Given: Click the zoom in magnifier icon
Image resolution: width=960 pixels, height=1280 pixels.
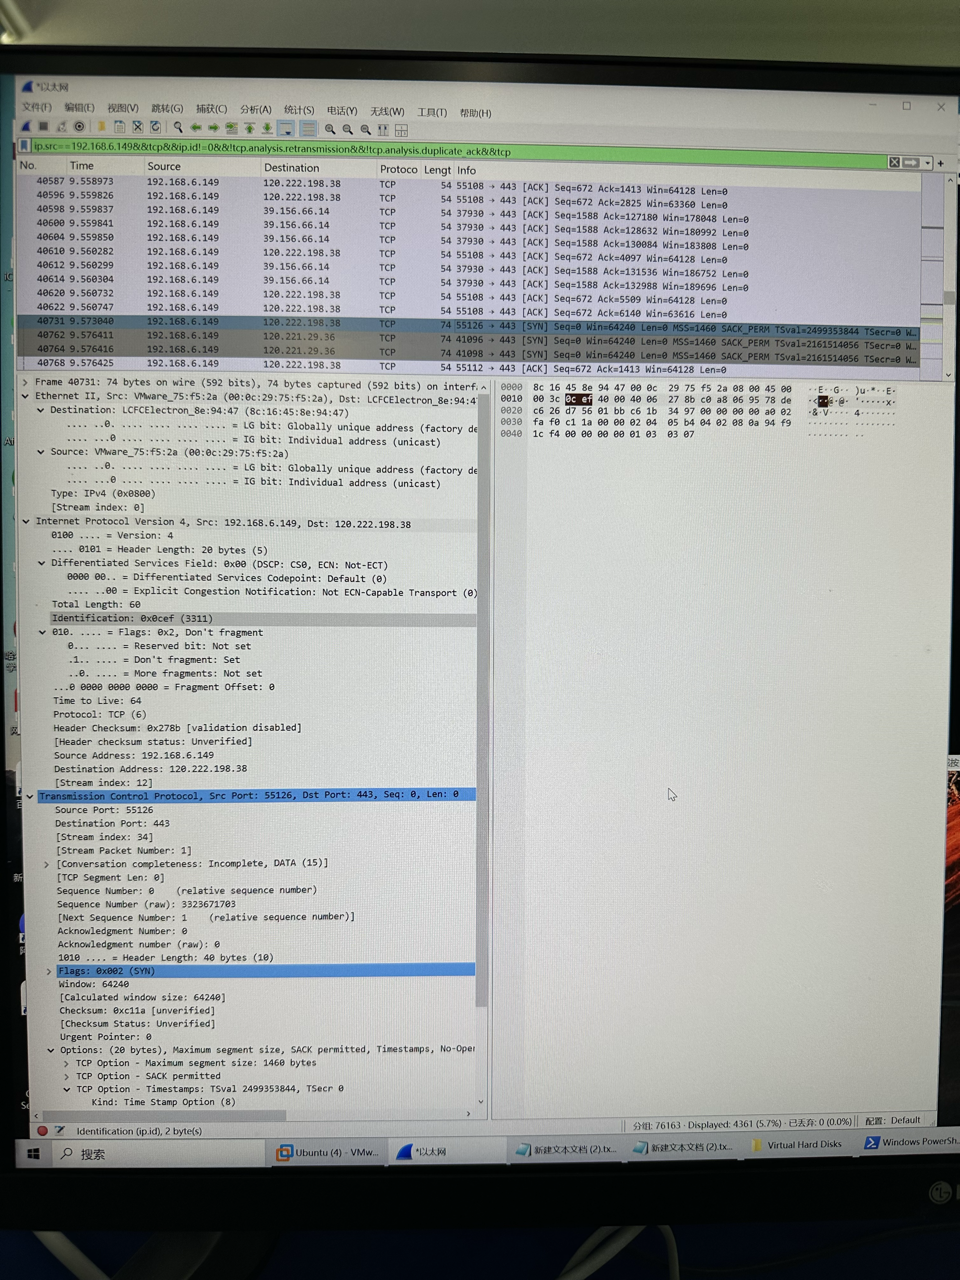Looking at the screenshot, I should 329,129.
